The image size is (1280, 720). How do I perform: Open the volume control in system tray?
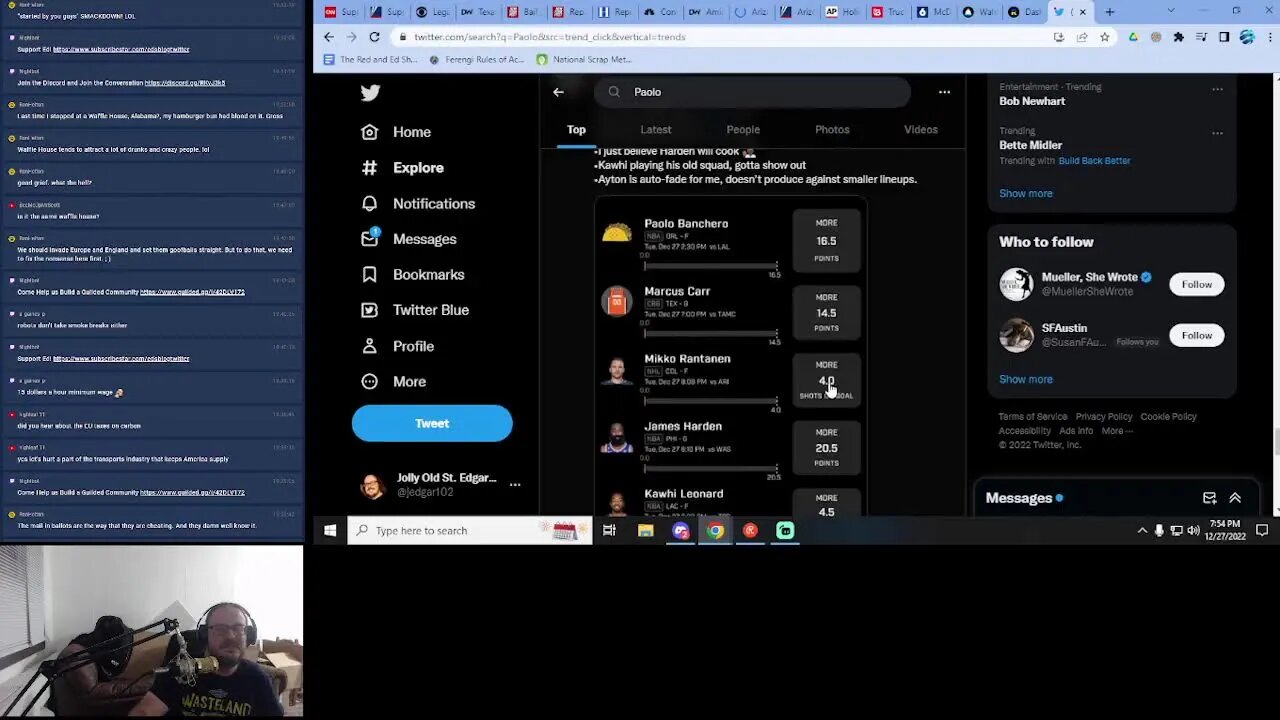click(1193, 531)
